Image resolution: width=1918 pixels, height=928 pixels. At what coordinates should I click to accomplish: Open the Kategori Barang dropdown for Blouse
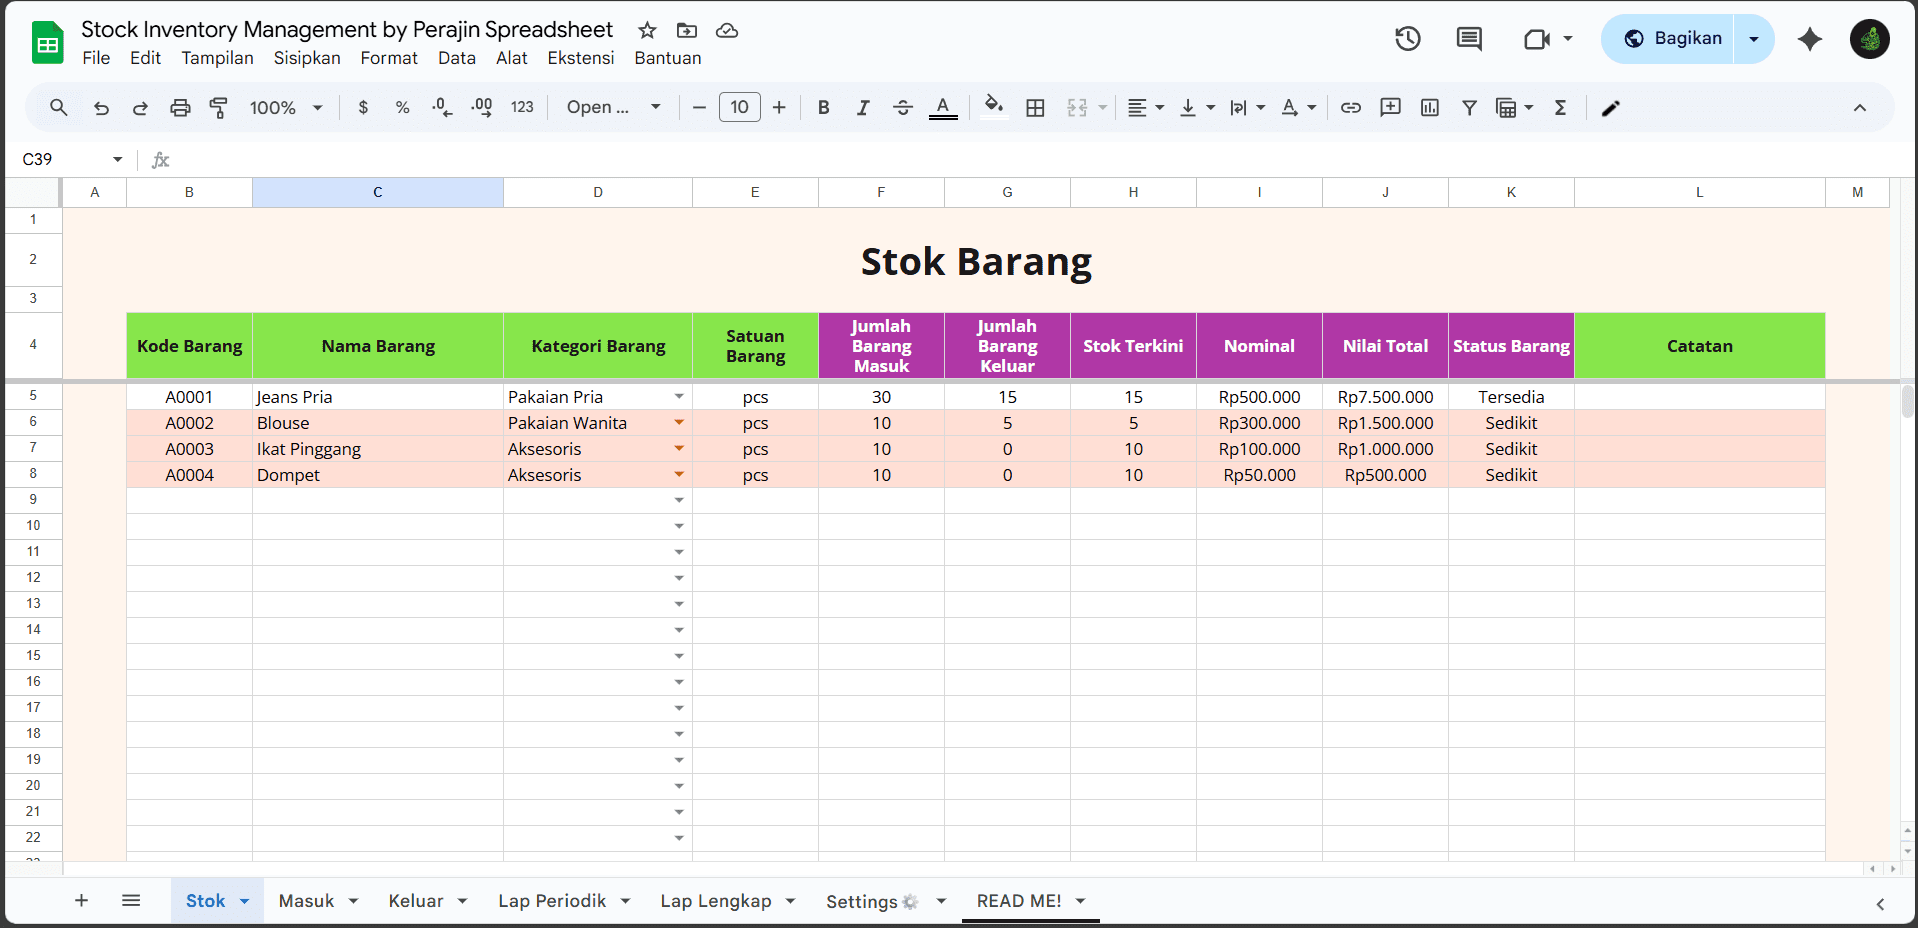pyautogui.click(x=679, y=422)
